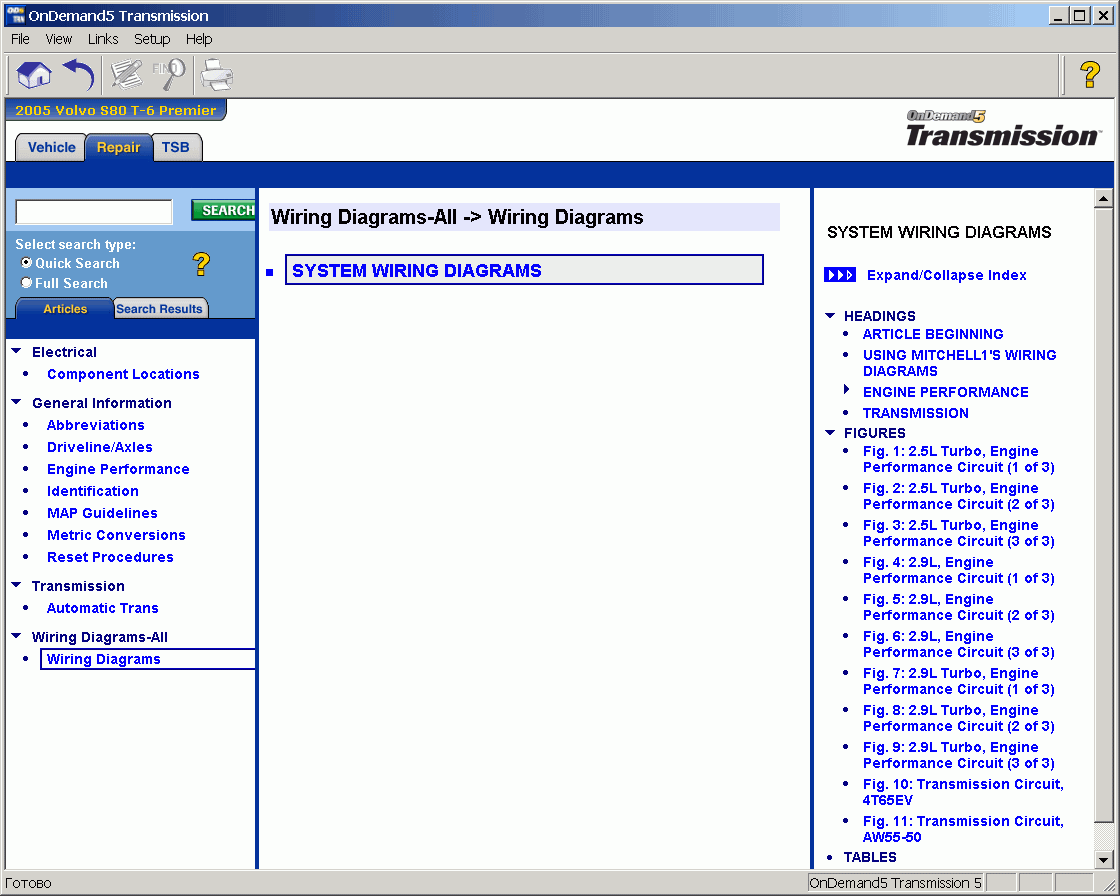Open Help via the yellow question mark icon
This screenshot has width=1120, height=896.
(x=1089, y=74)
